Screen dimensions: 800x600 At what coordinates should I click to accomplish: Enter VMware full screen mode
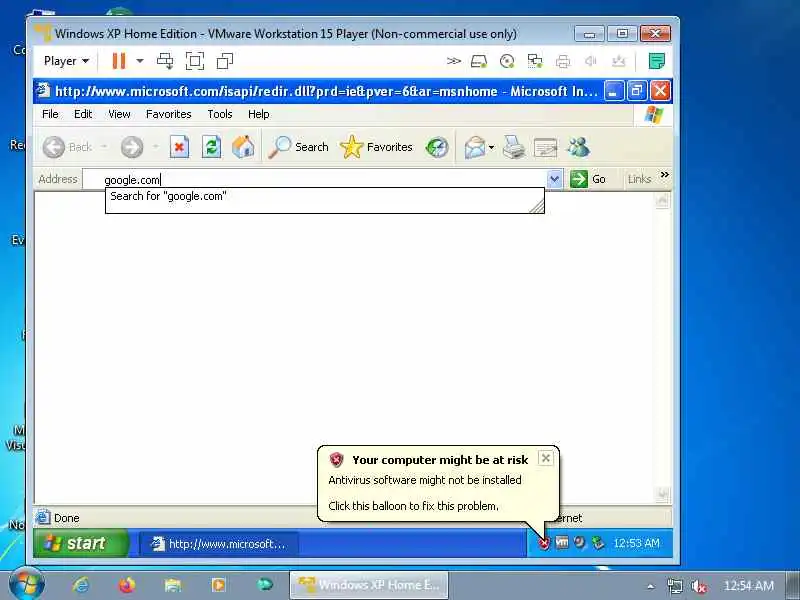pyautogui.click(x=195, y=61)
